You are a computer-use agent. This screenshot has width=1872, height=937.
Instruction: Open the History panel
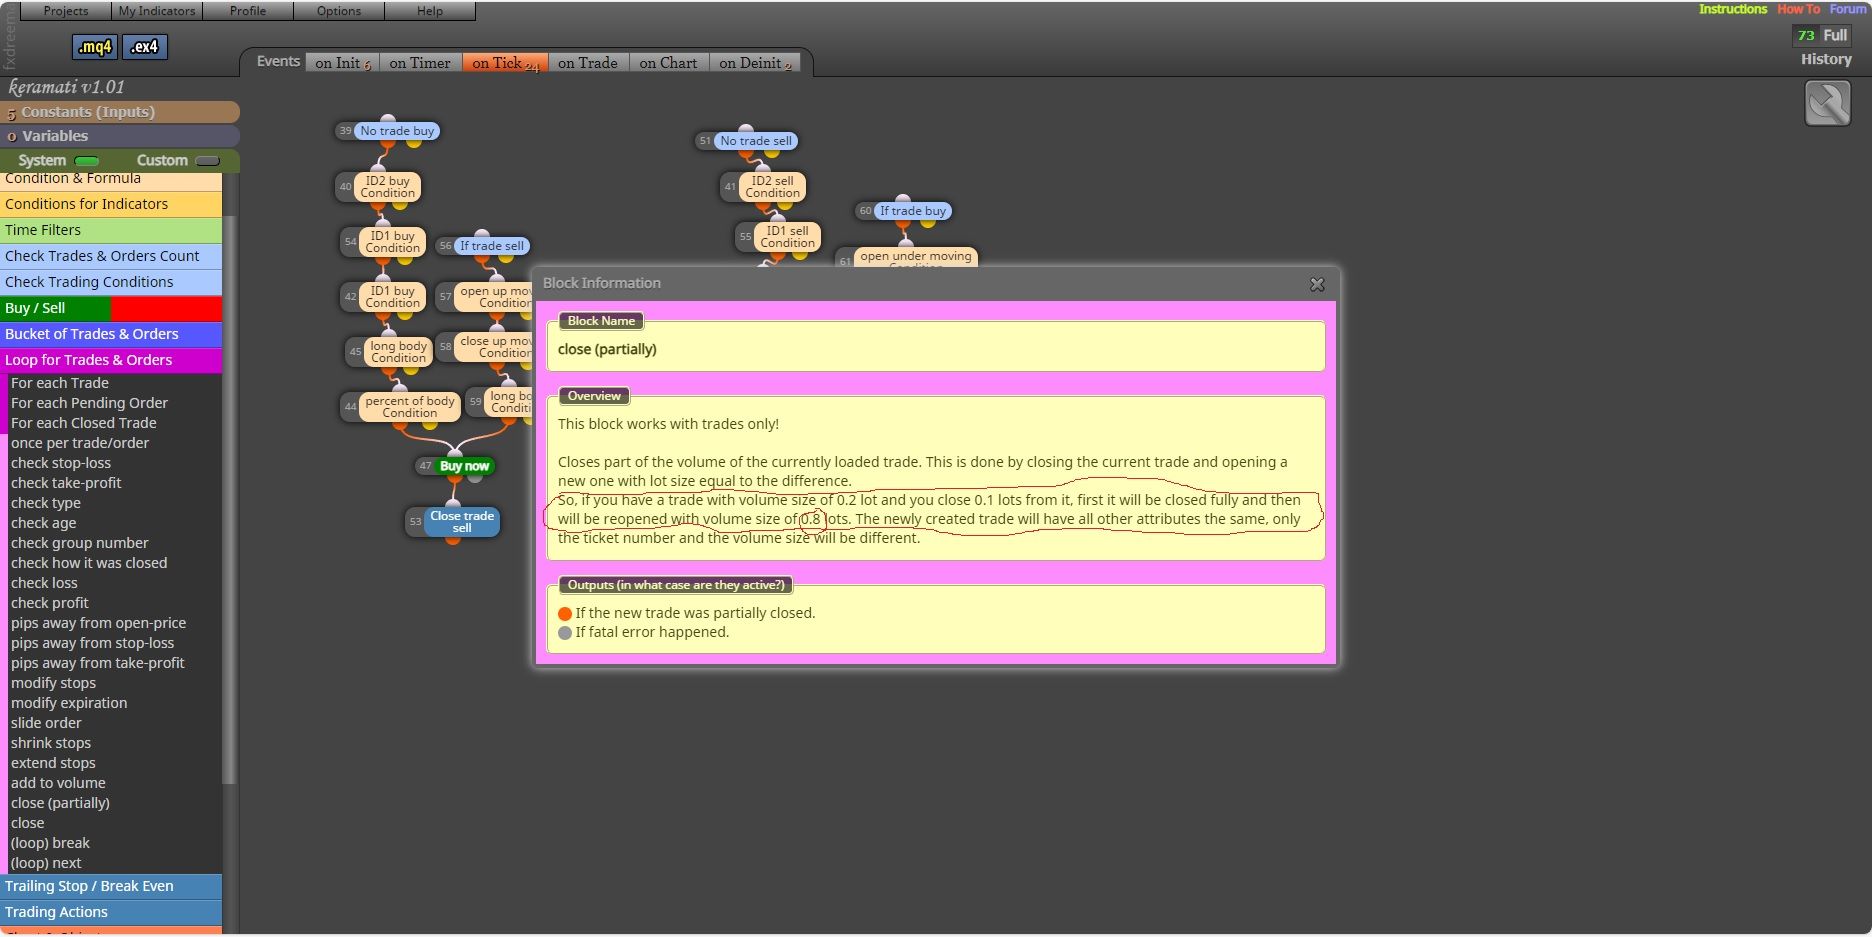pyautogui.click(x=1826, y=59)
